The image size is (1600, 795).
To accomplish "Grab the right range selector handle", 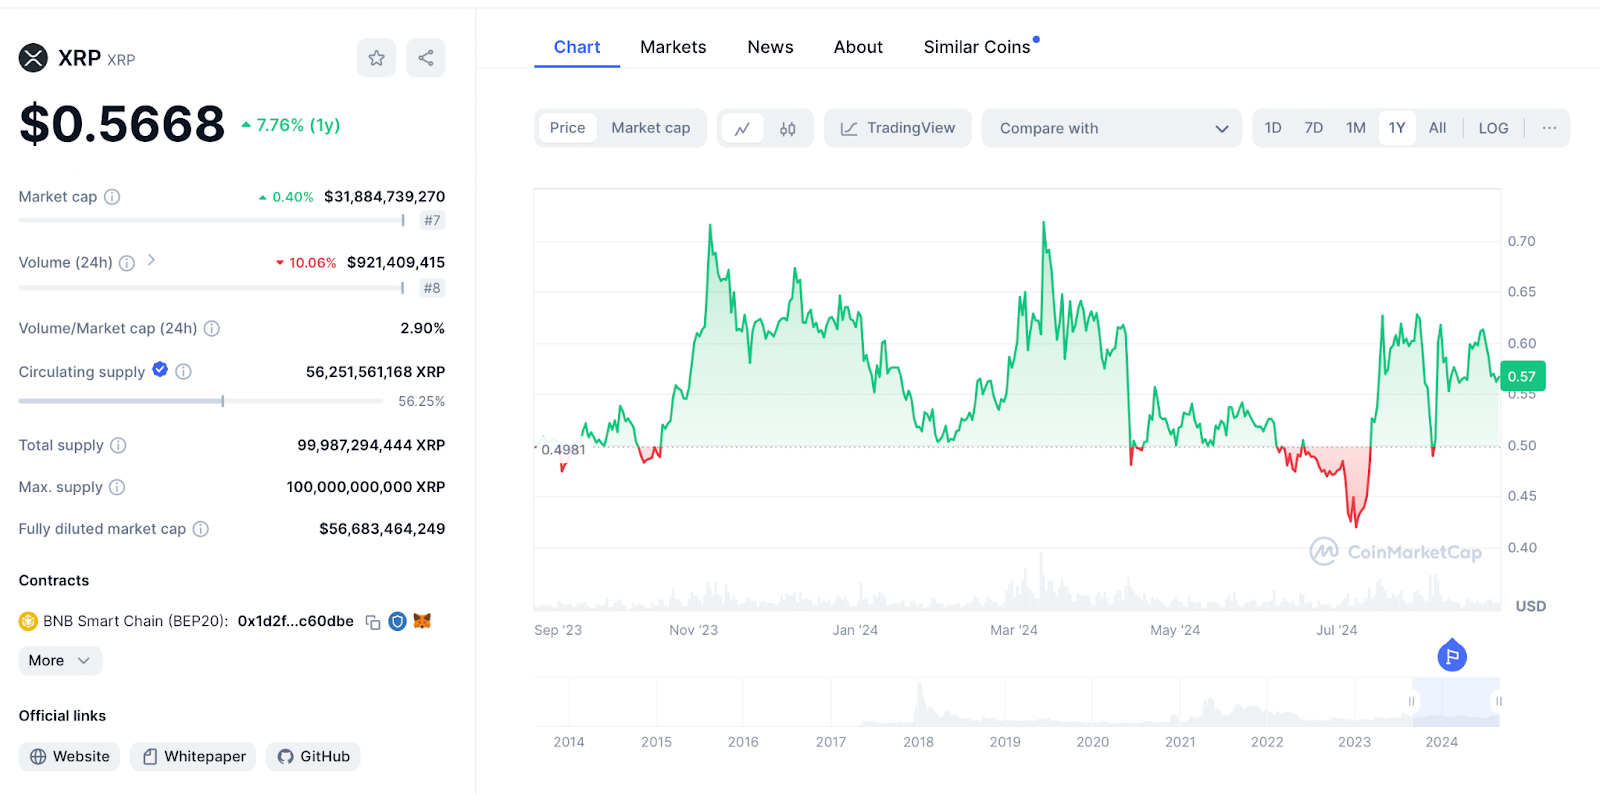I will tap(1498, 702).
